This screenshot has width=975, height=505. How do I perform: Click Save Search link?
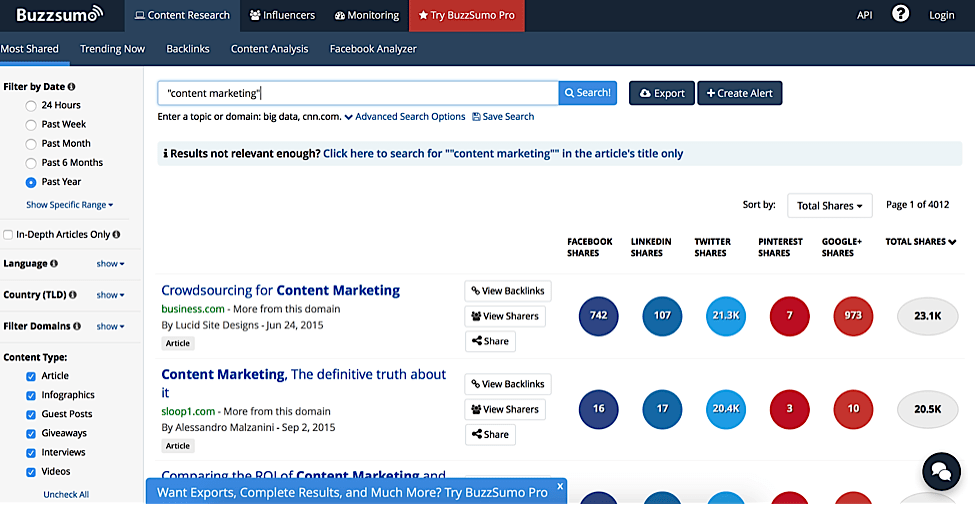503,116
